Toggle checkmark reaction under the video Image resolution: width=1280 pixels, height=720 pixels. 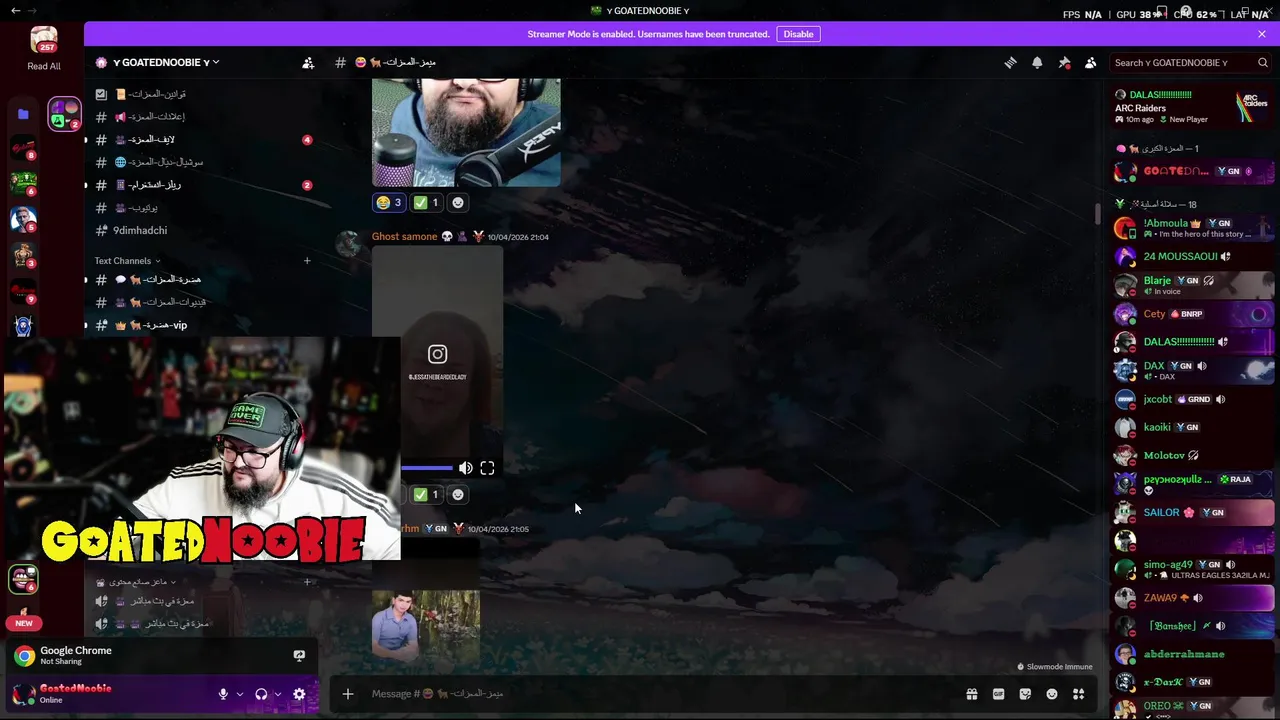pos(427,494)
